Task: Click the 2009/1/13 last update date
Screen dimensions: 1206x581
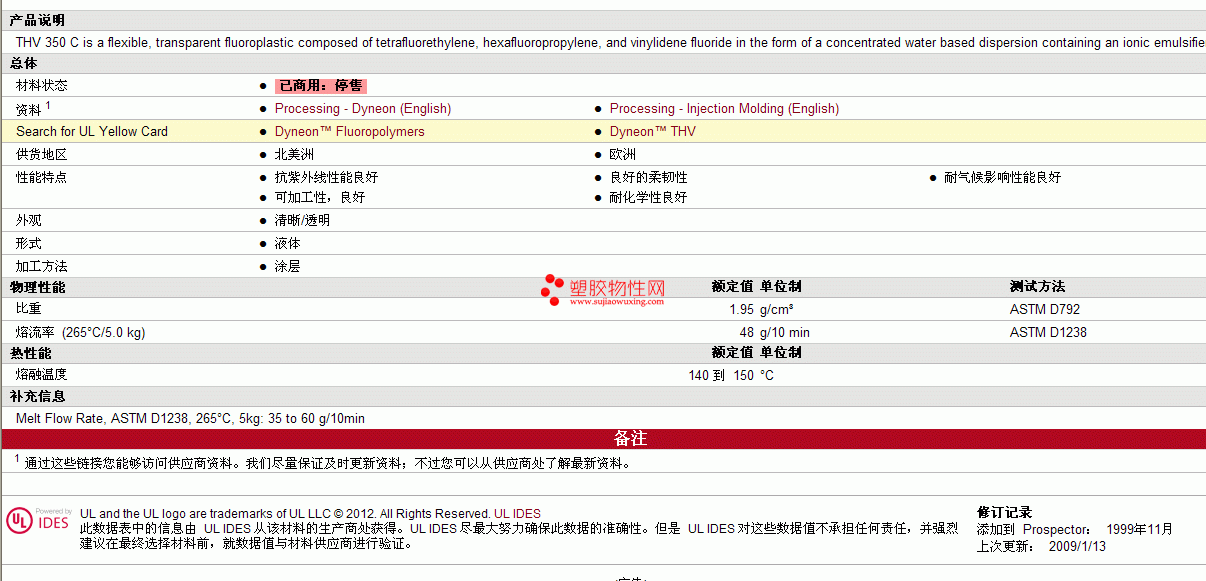Action: (x=1077, y=547)
